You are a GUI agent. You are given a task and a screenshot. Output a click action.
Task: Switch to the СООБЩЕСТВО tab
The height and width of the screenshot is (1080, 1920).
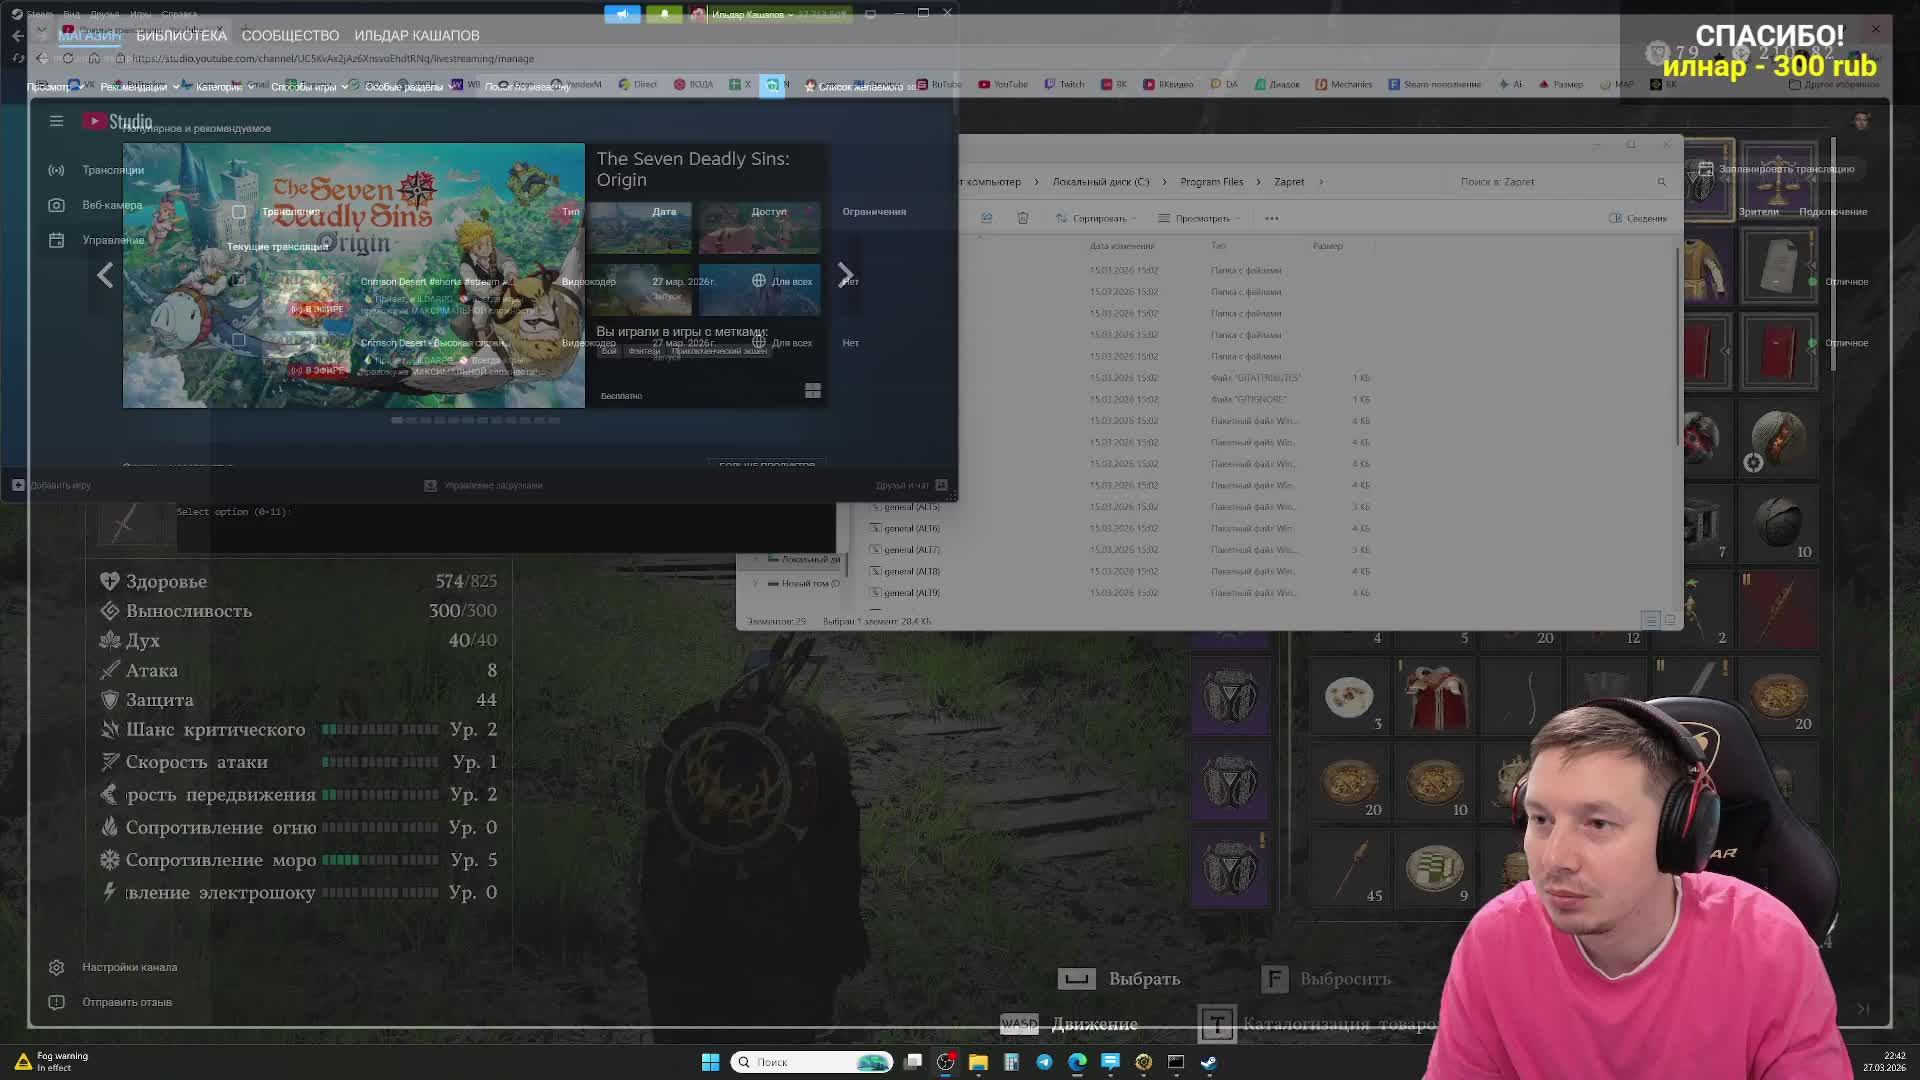[x=290, y=35]
